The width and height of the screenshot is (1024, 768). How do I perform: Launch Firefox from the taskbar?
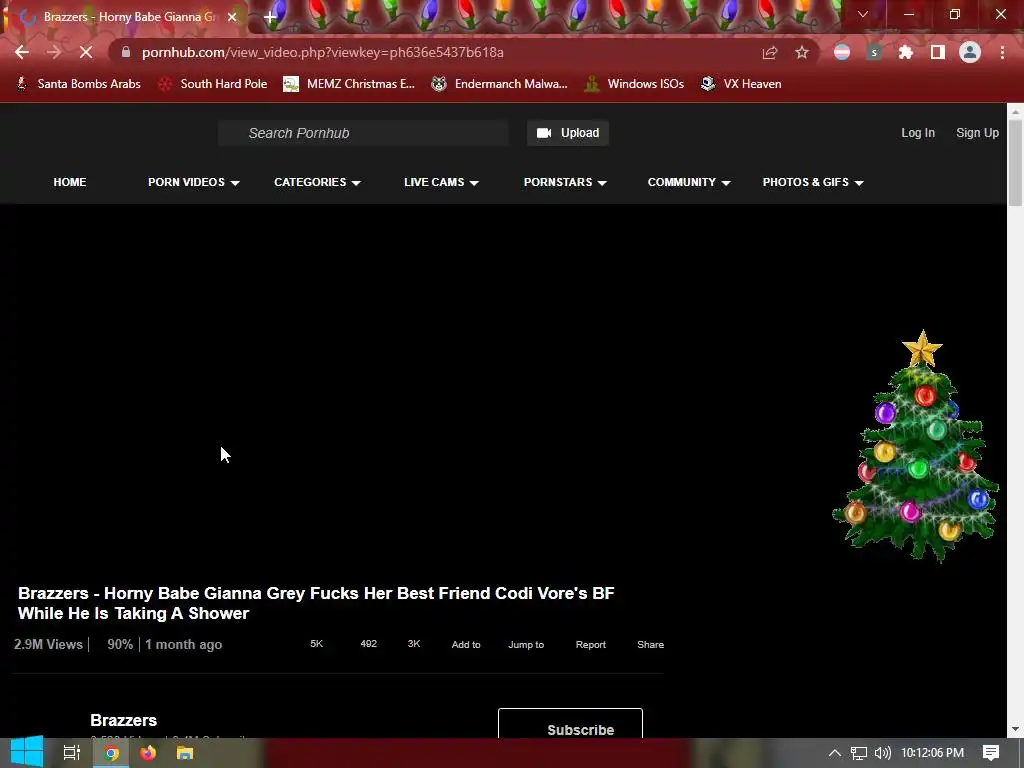pyautogui.click(x=148, y=753)
